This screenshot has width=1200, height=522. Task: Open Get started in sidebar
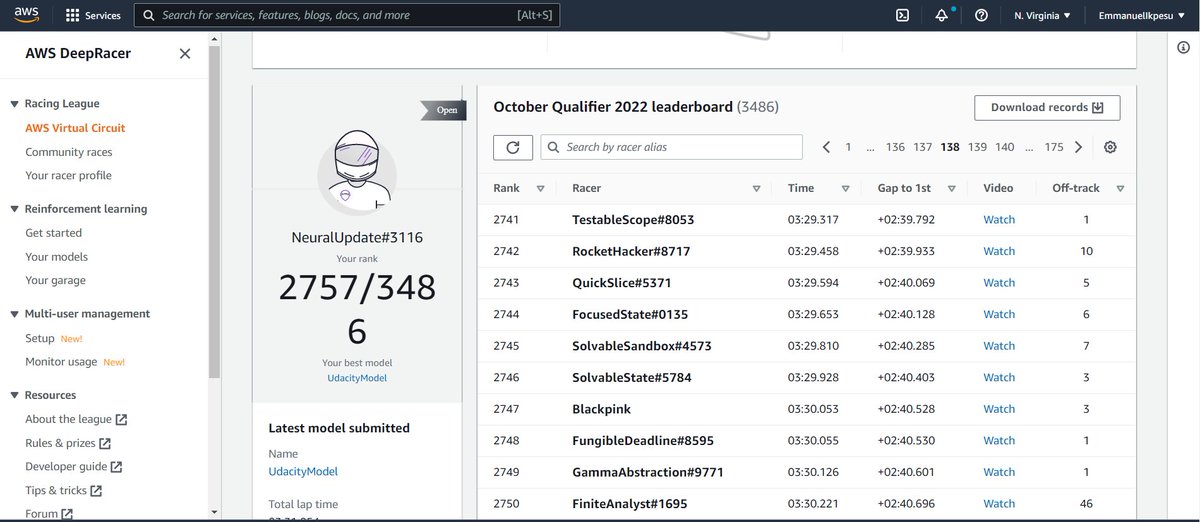54,233
